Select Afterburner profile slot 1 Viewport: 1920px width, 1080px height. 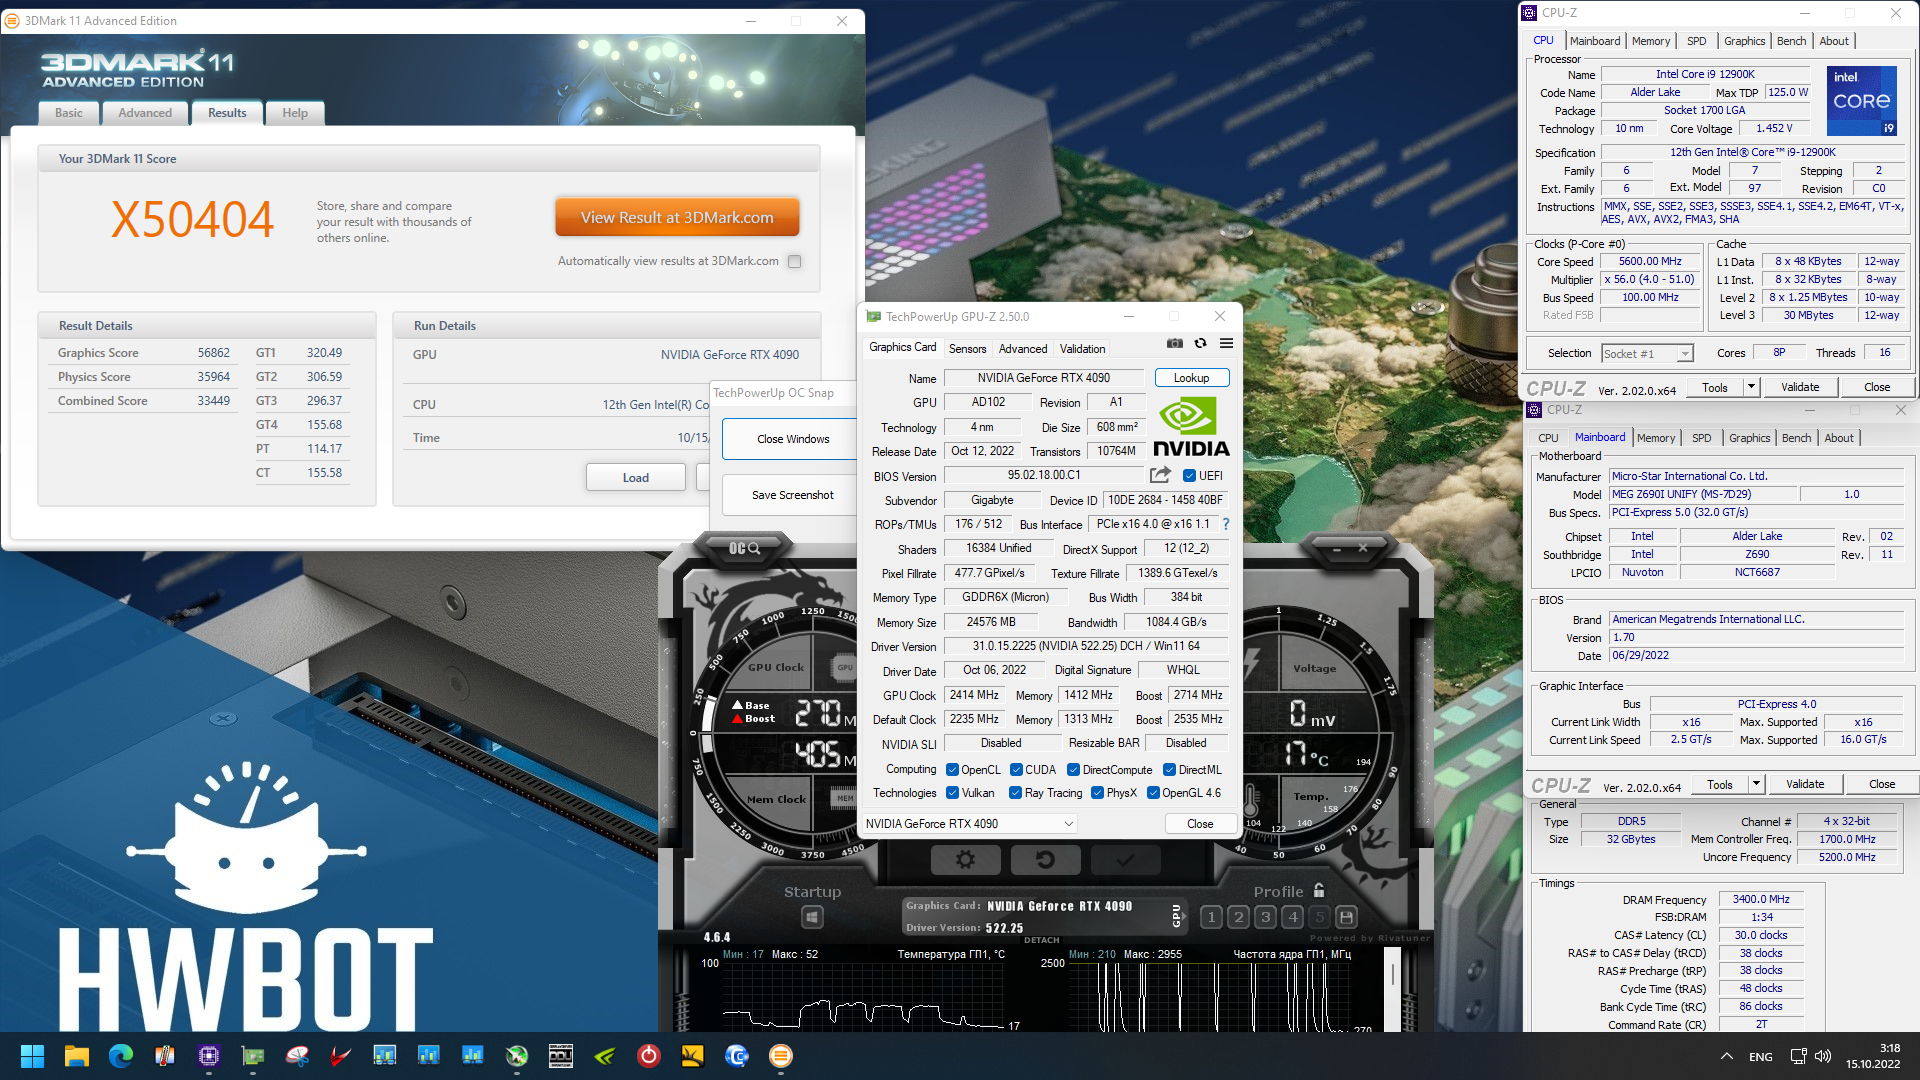click(1211, 917)
